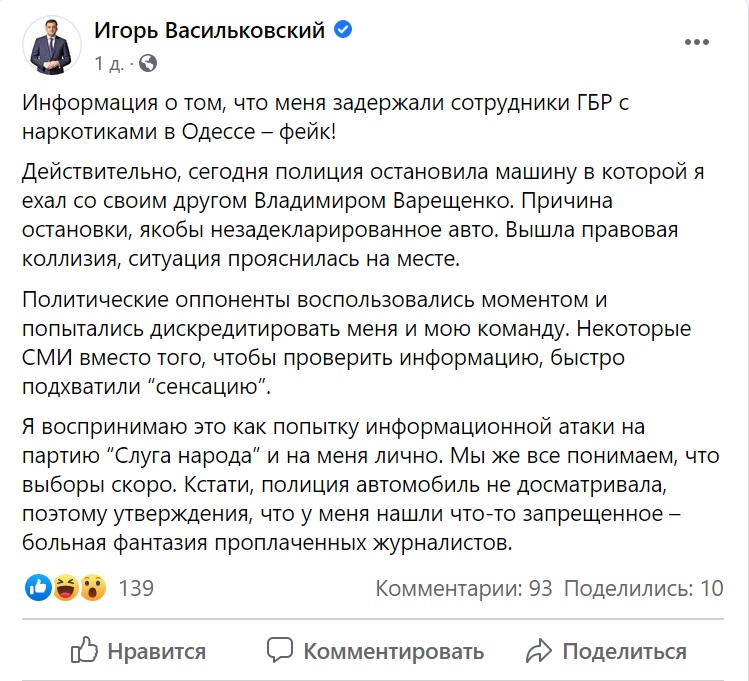
Task: Show the "Комментарии: 93" comments
Action: 464,588
